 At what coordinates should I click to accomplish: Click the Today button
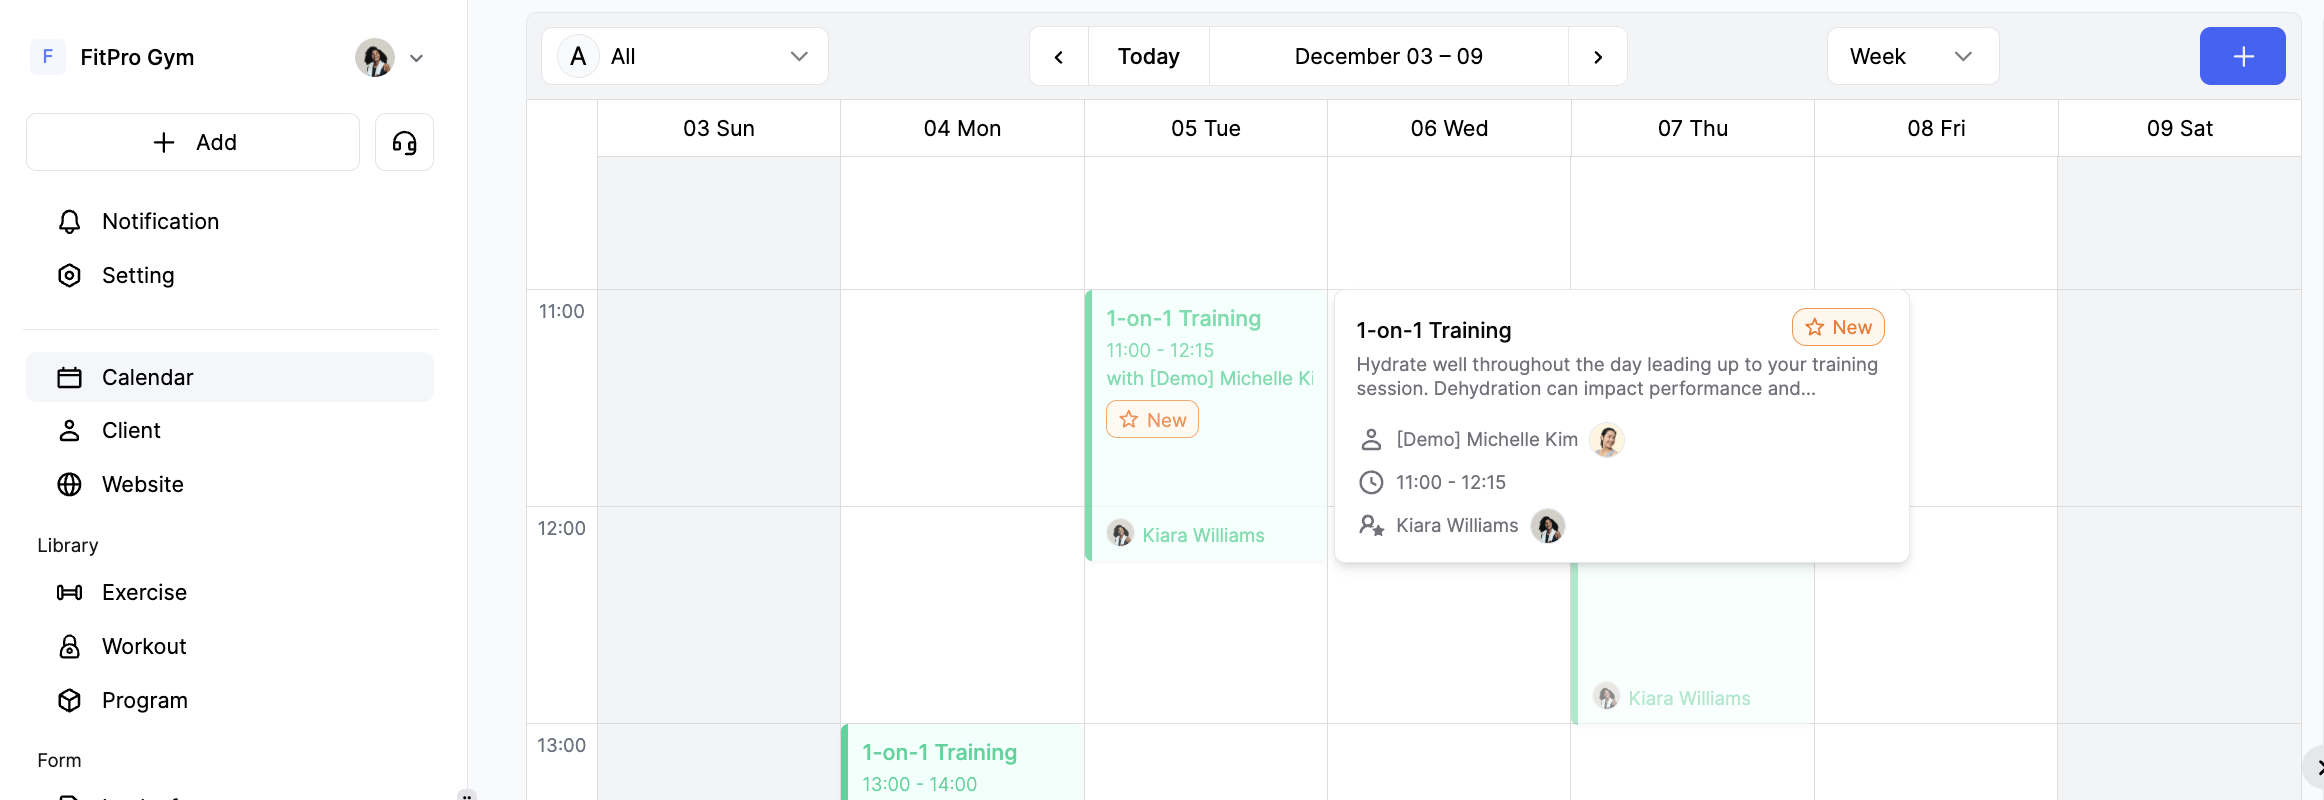[x=1148, y=56]
